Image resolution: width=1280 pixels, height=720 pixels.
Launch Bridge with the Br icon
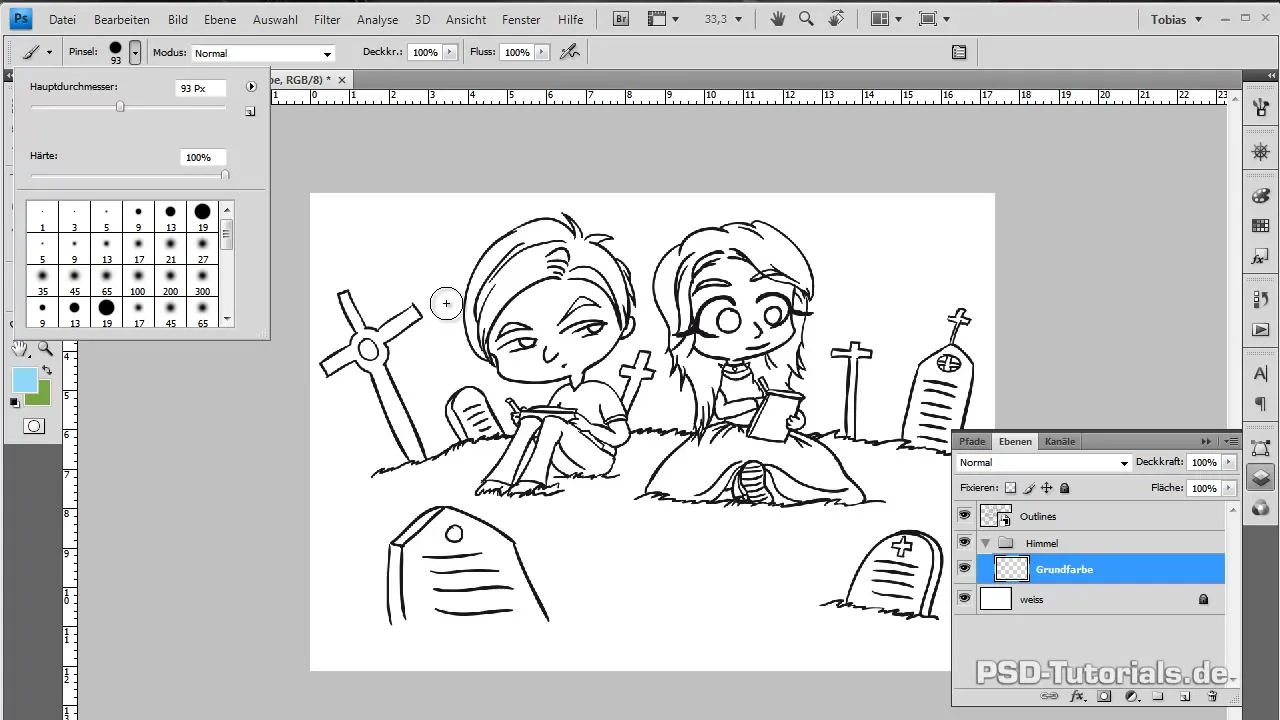point(621,19)
